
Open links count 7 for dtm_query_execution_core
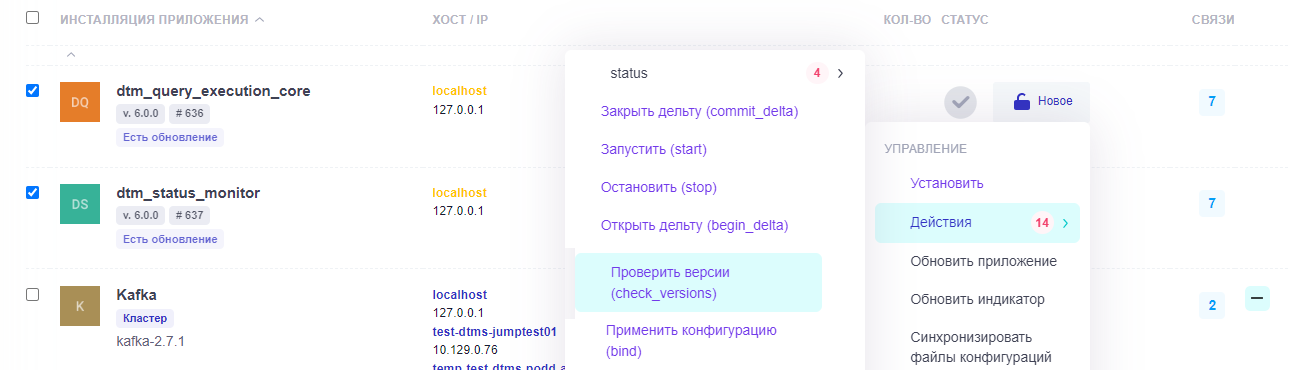coord(1211,102)
